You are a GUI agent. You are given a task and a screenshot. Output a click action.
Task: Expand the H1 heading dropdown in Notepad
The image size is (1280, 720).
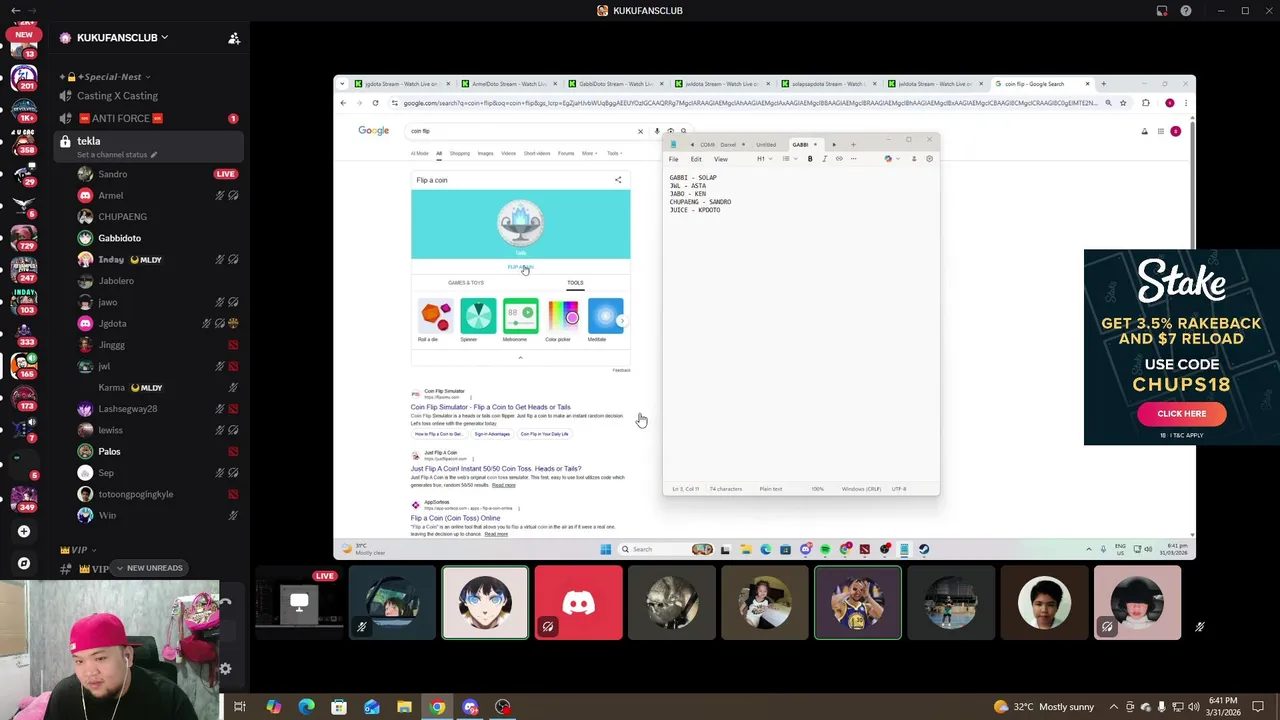pos(763,159)
